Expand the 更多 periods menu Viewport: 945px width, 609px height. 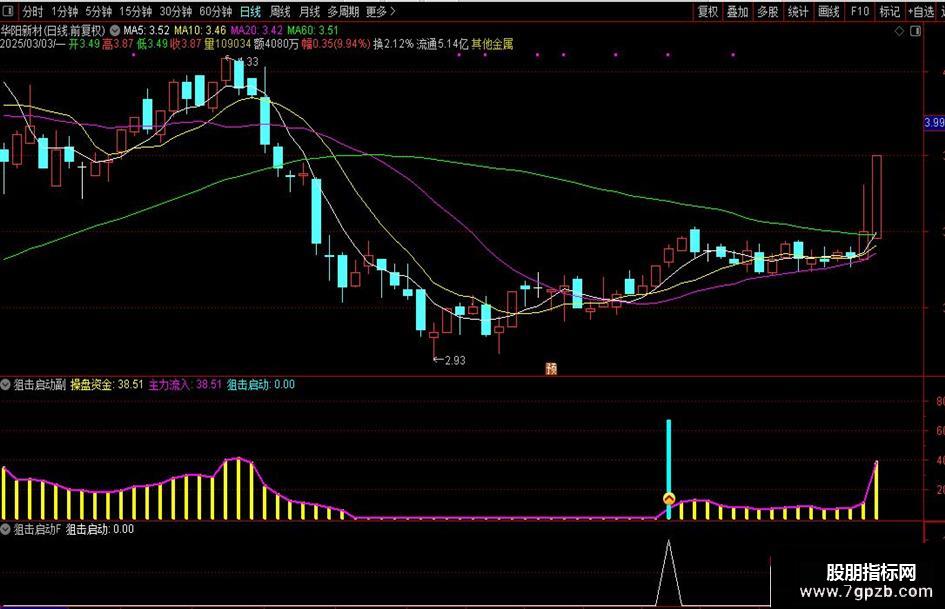coord(381,11)
